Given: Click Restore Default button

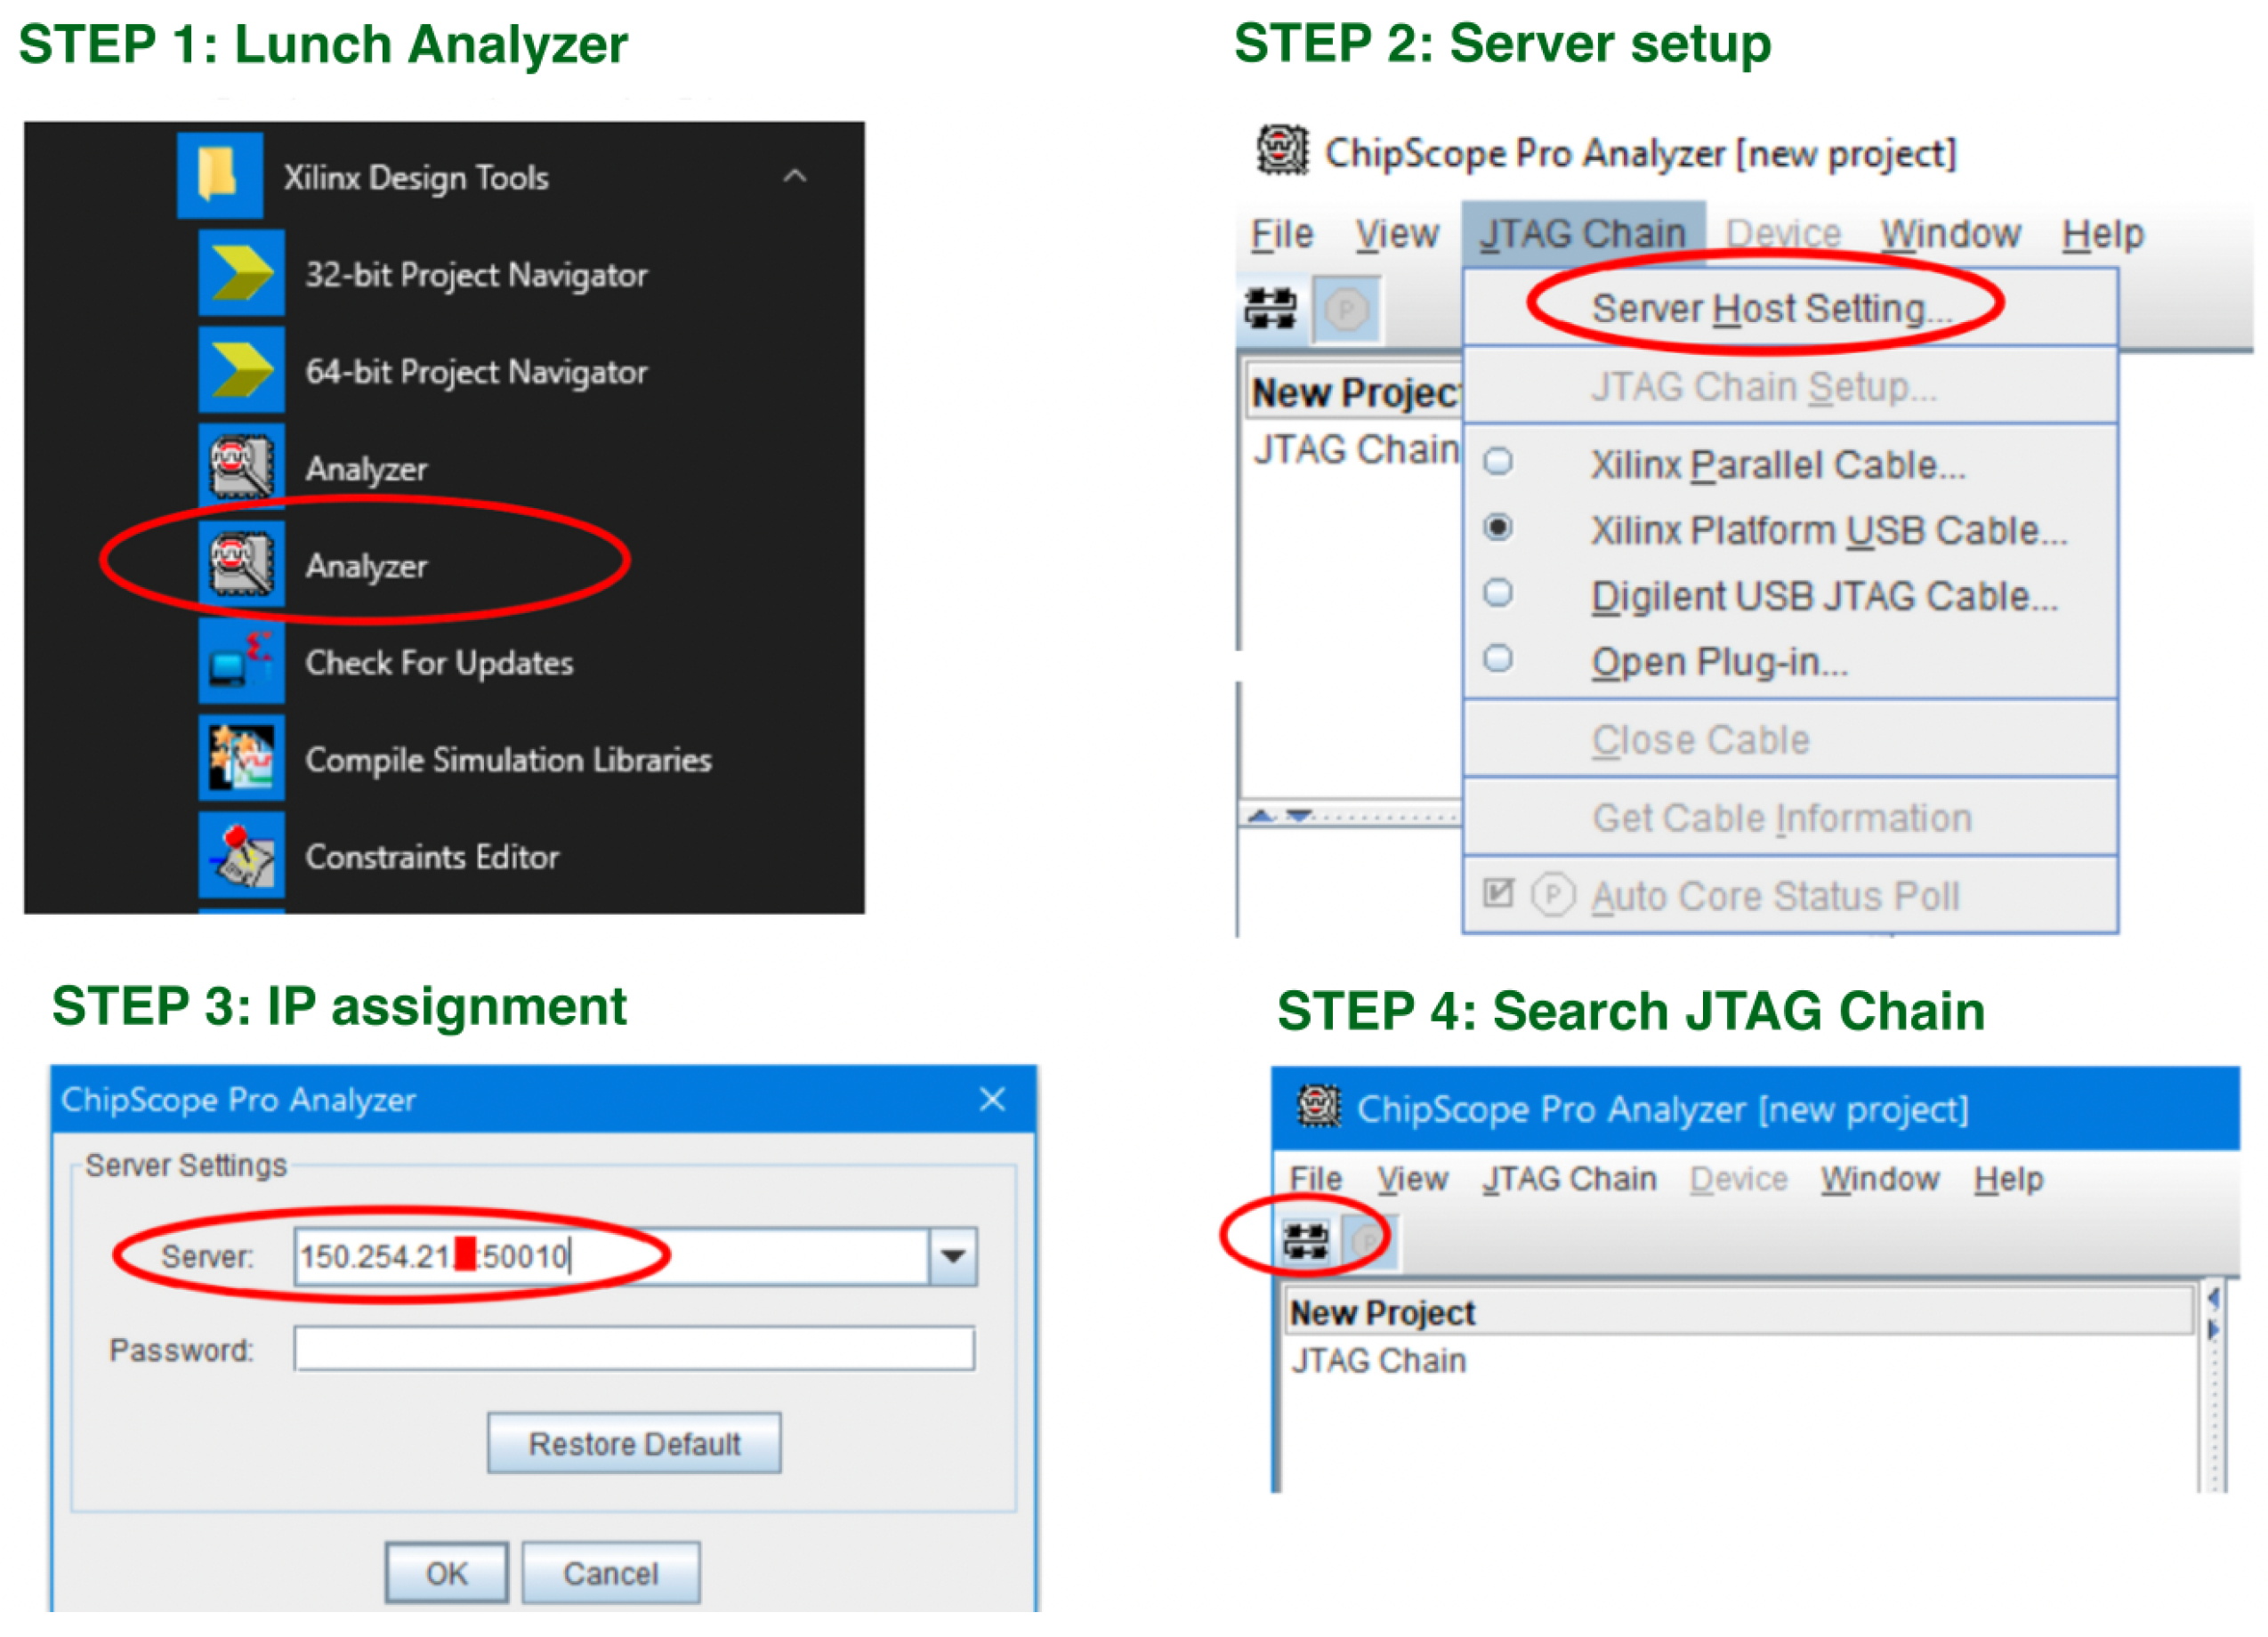Looking at the screenshot, I should [x=634, y=1444].
